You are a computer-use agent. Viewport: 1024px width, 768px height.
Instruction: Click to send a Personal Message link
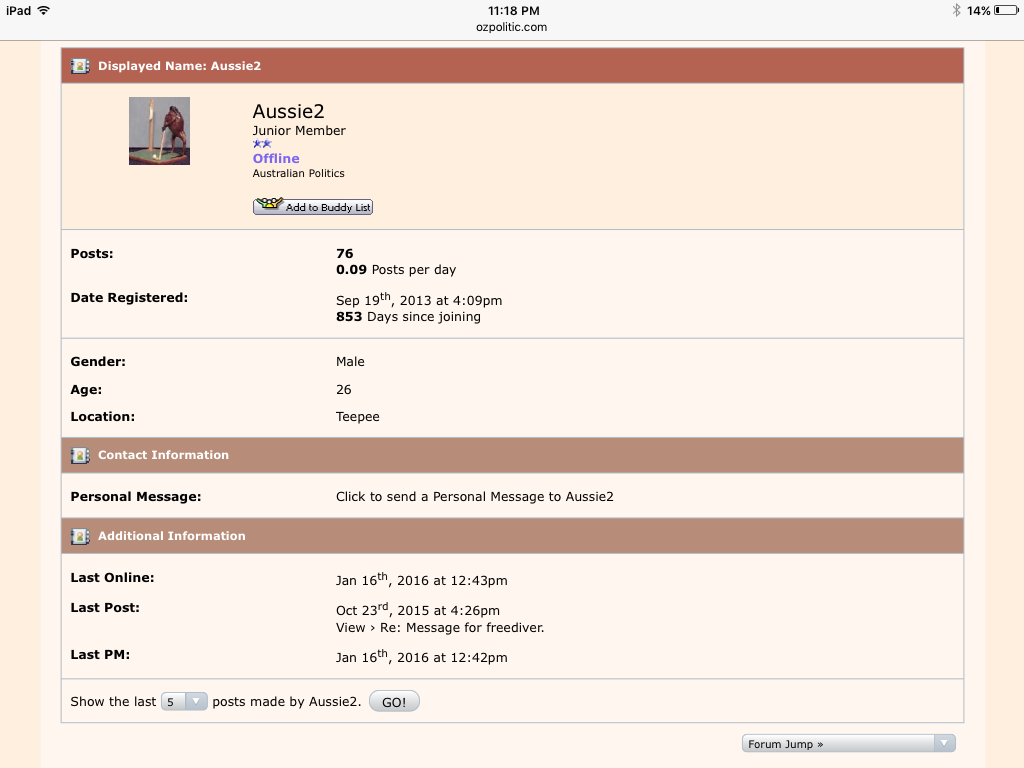click(x=474, y=497)
